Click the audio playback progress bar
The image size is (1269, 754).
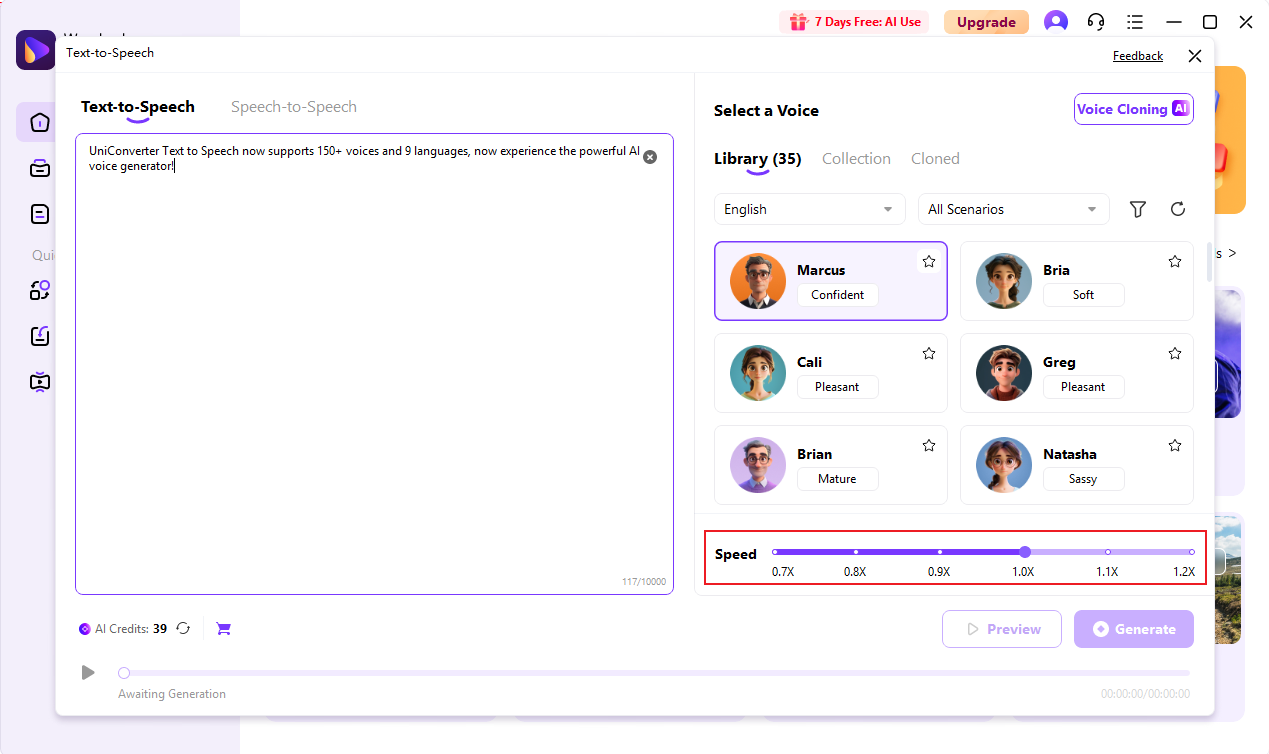pos(654,673)
